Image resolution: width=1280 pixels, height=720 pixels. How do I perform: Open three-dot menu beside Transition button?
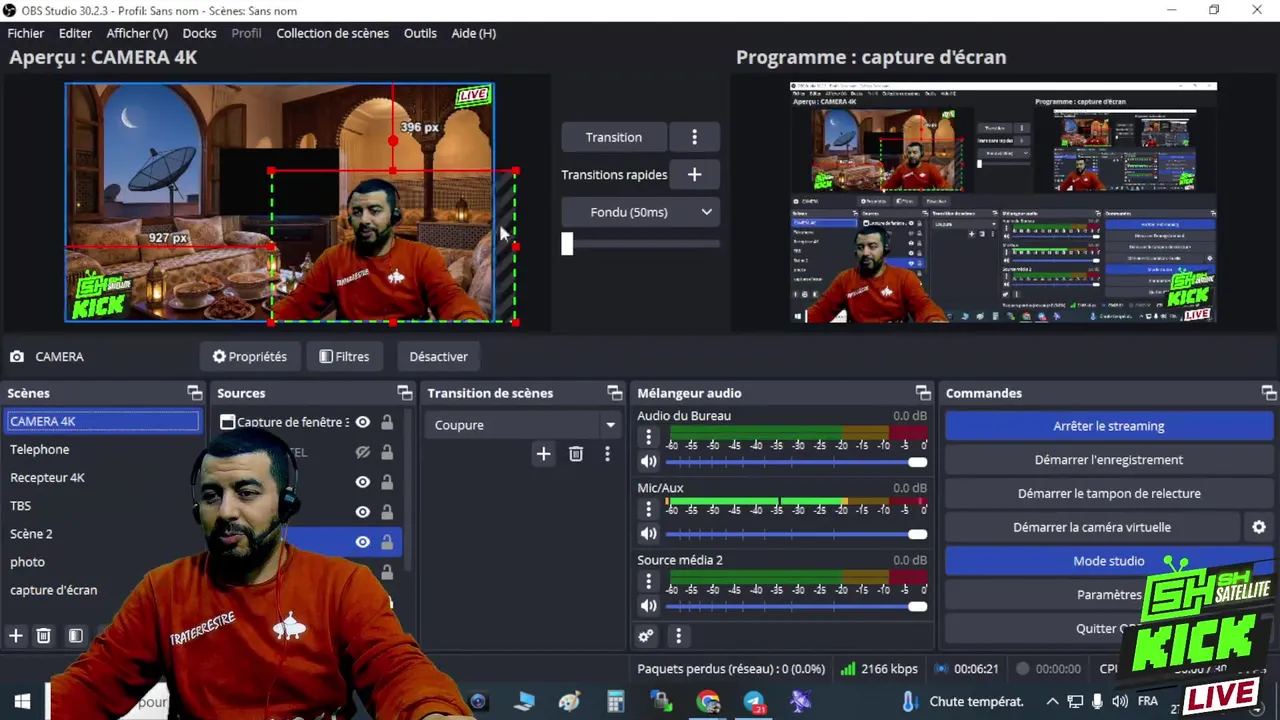pyautogui.click(x=694, y=137)
